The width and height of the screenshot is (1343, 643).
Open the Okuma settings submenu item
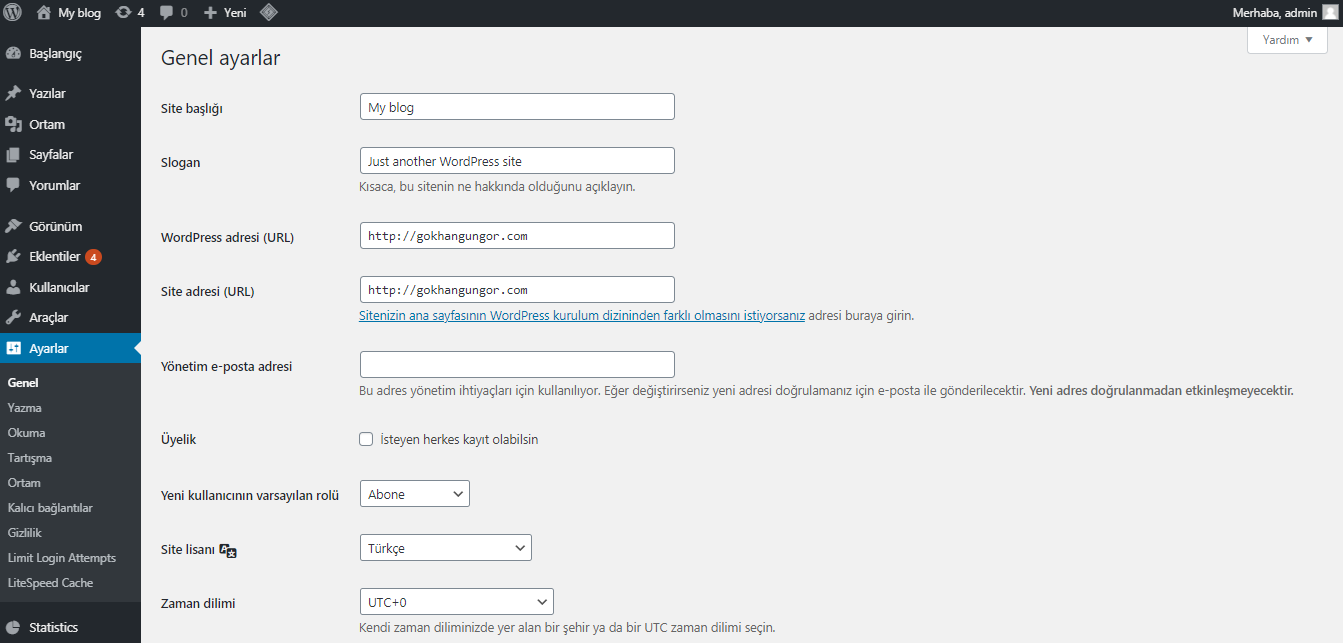pos(26,433)
